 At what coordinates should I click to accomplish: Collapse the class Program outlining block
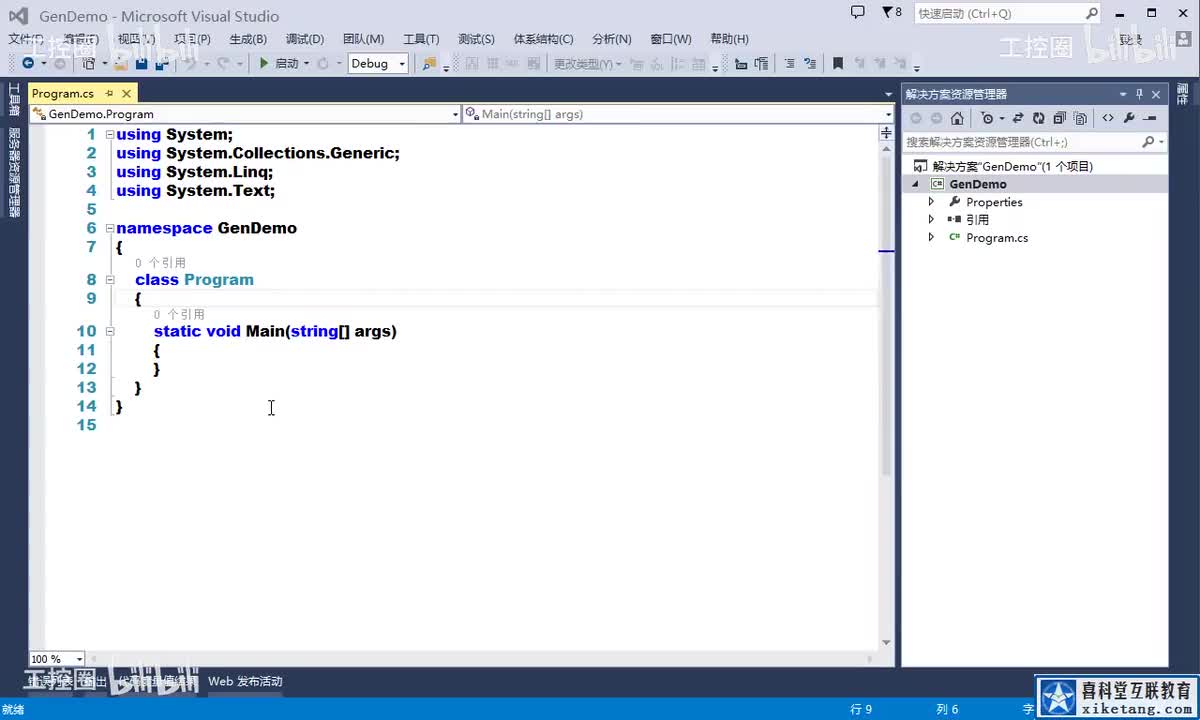110,280
